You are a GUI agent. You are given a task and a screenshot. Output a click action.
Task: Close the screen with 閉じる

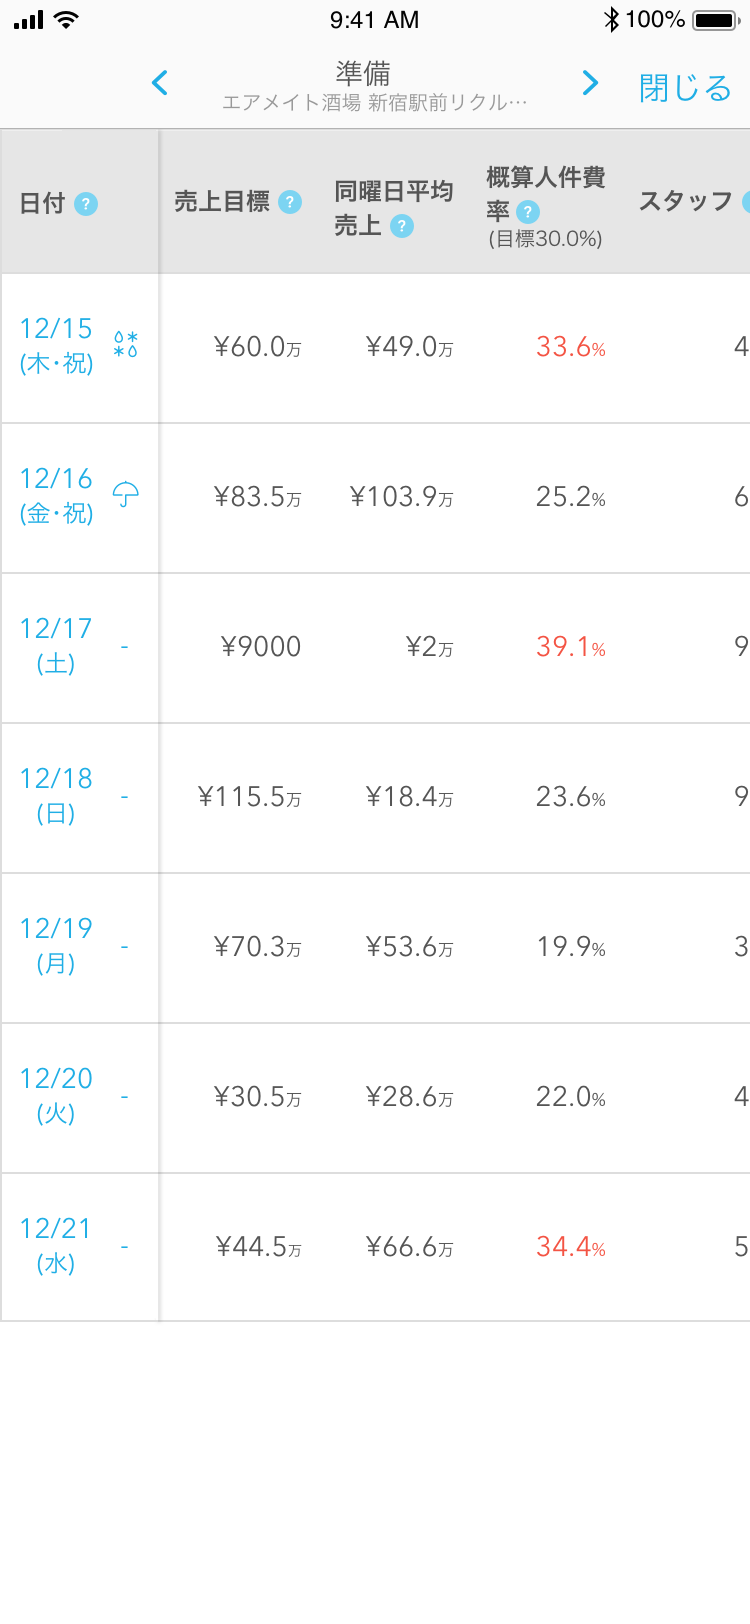[x=685, y=88]
